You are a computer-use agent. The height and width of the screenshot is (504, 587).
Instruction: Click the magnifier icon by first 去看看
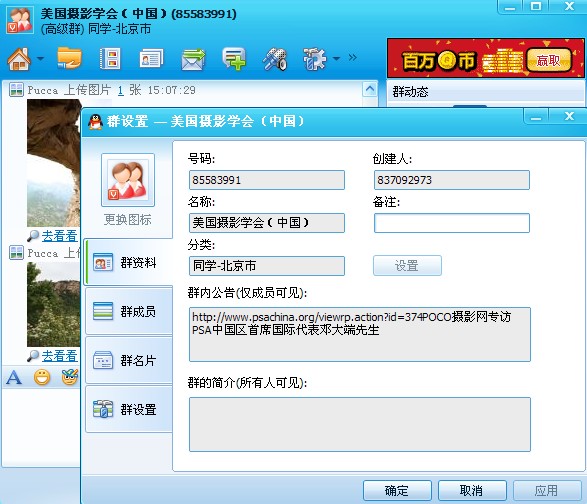point(33,236)
